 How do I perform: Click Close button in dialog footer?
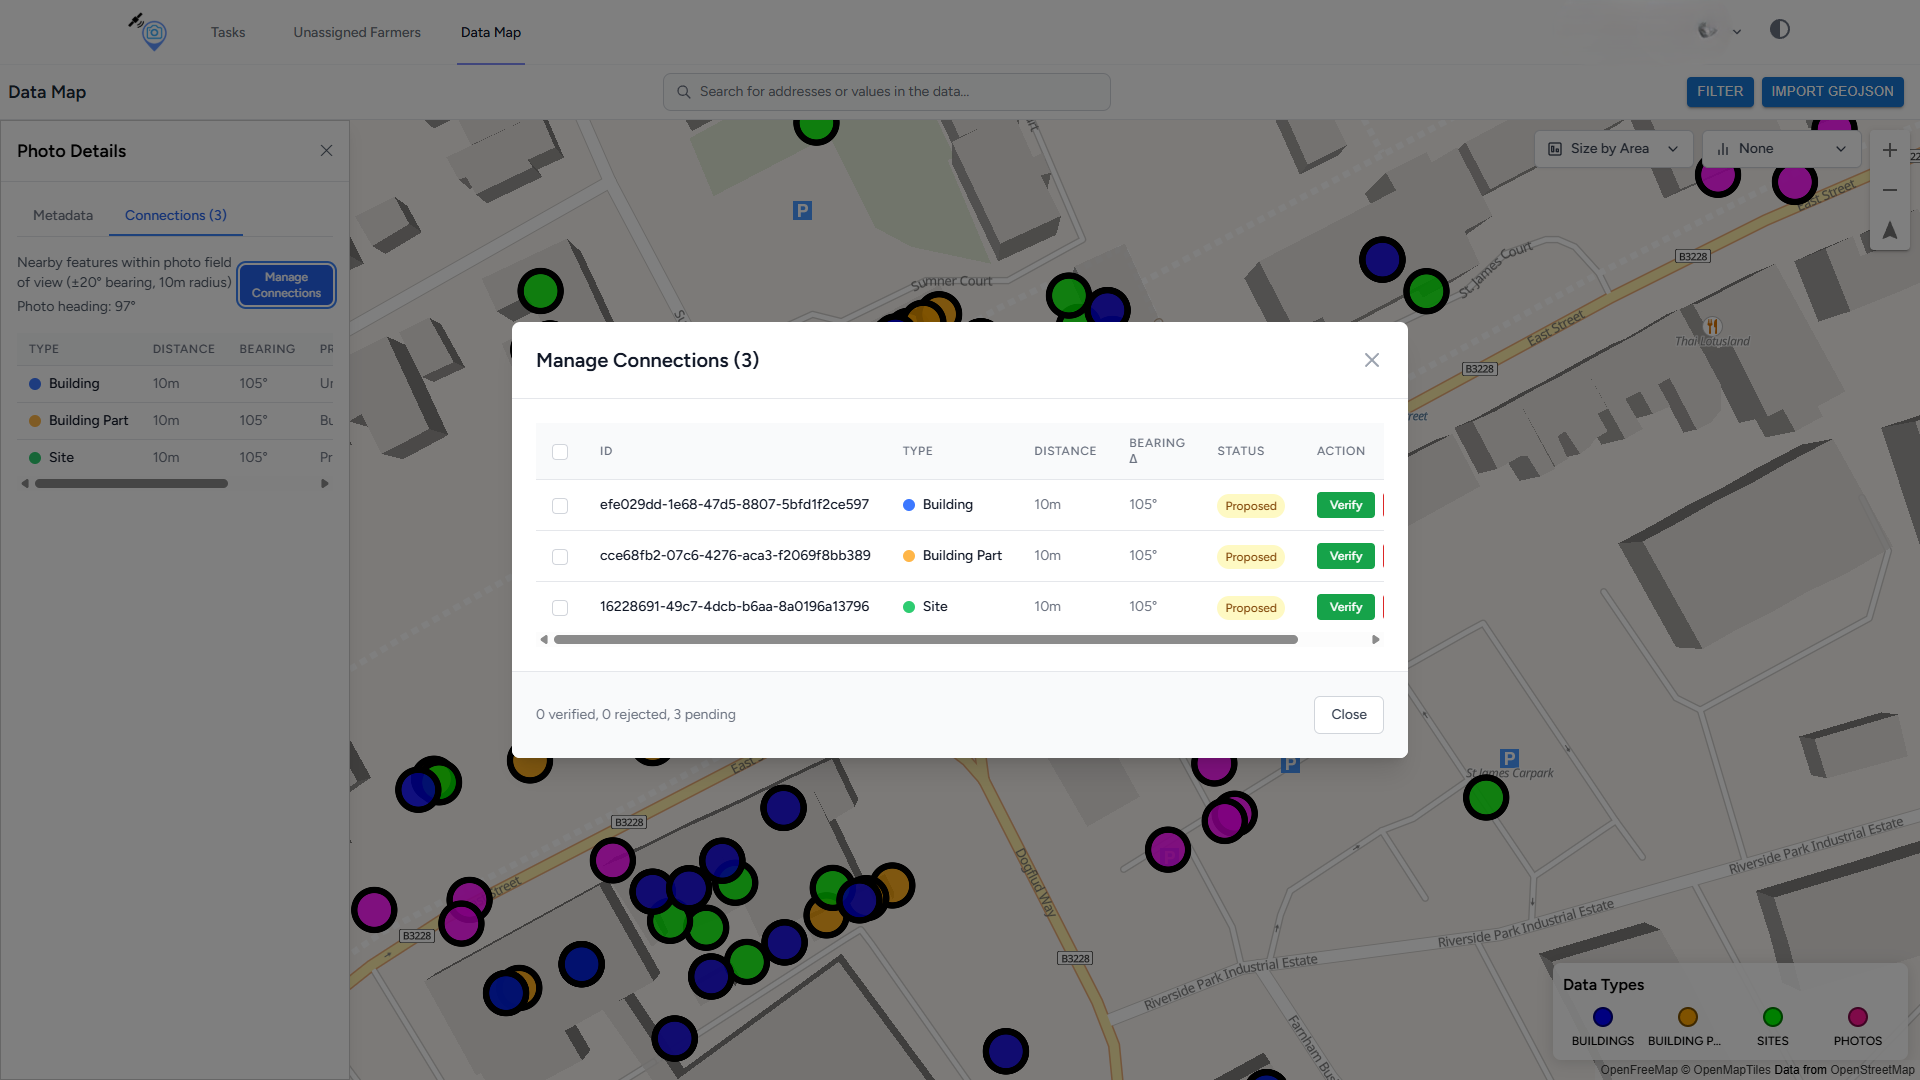(1348, 715)
